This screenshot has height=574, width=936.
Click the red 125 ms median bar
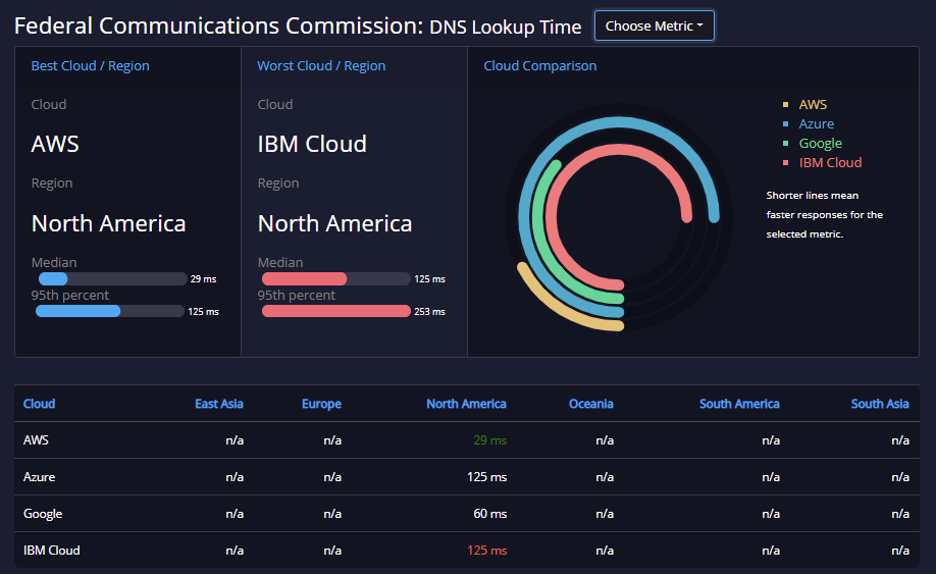304,279
